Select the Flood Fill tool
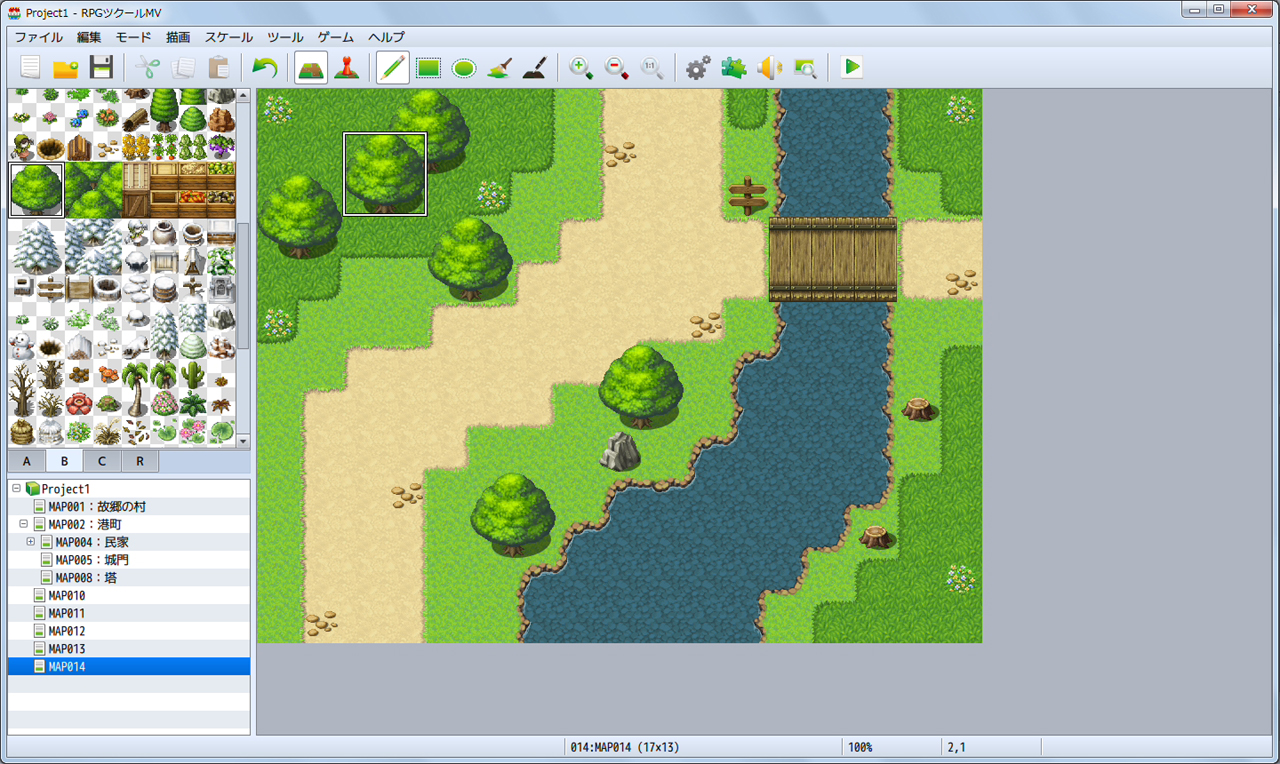The image size is (1280, 764). (x=499, y=67)
